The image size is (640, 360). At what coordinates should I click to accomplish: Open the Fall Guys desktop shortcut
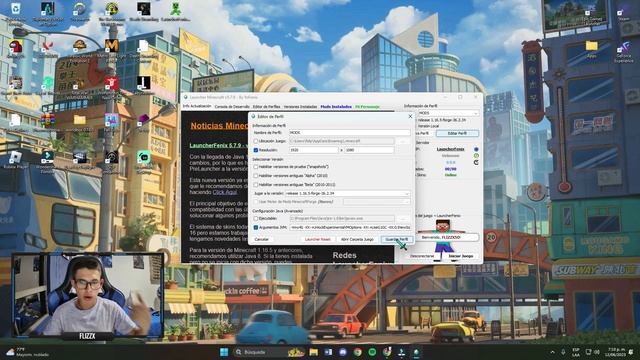[x=111, y=120]
